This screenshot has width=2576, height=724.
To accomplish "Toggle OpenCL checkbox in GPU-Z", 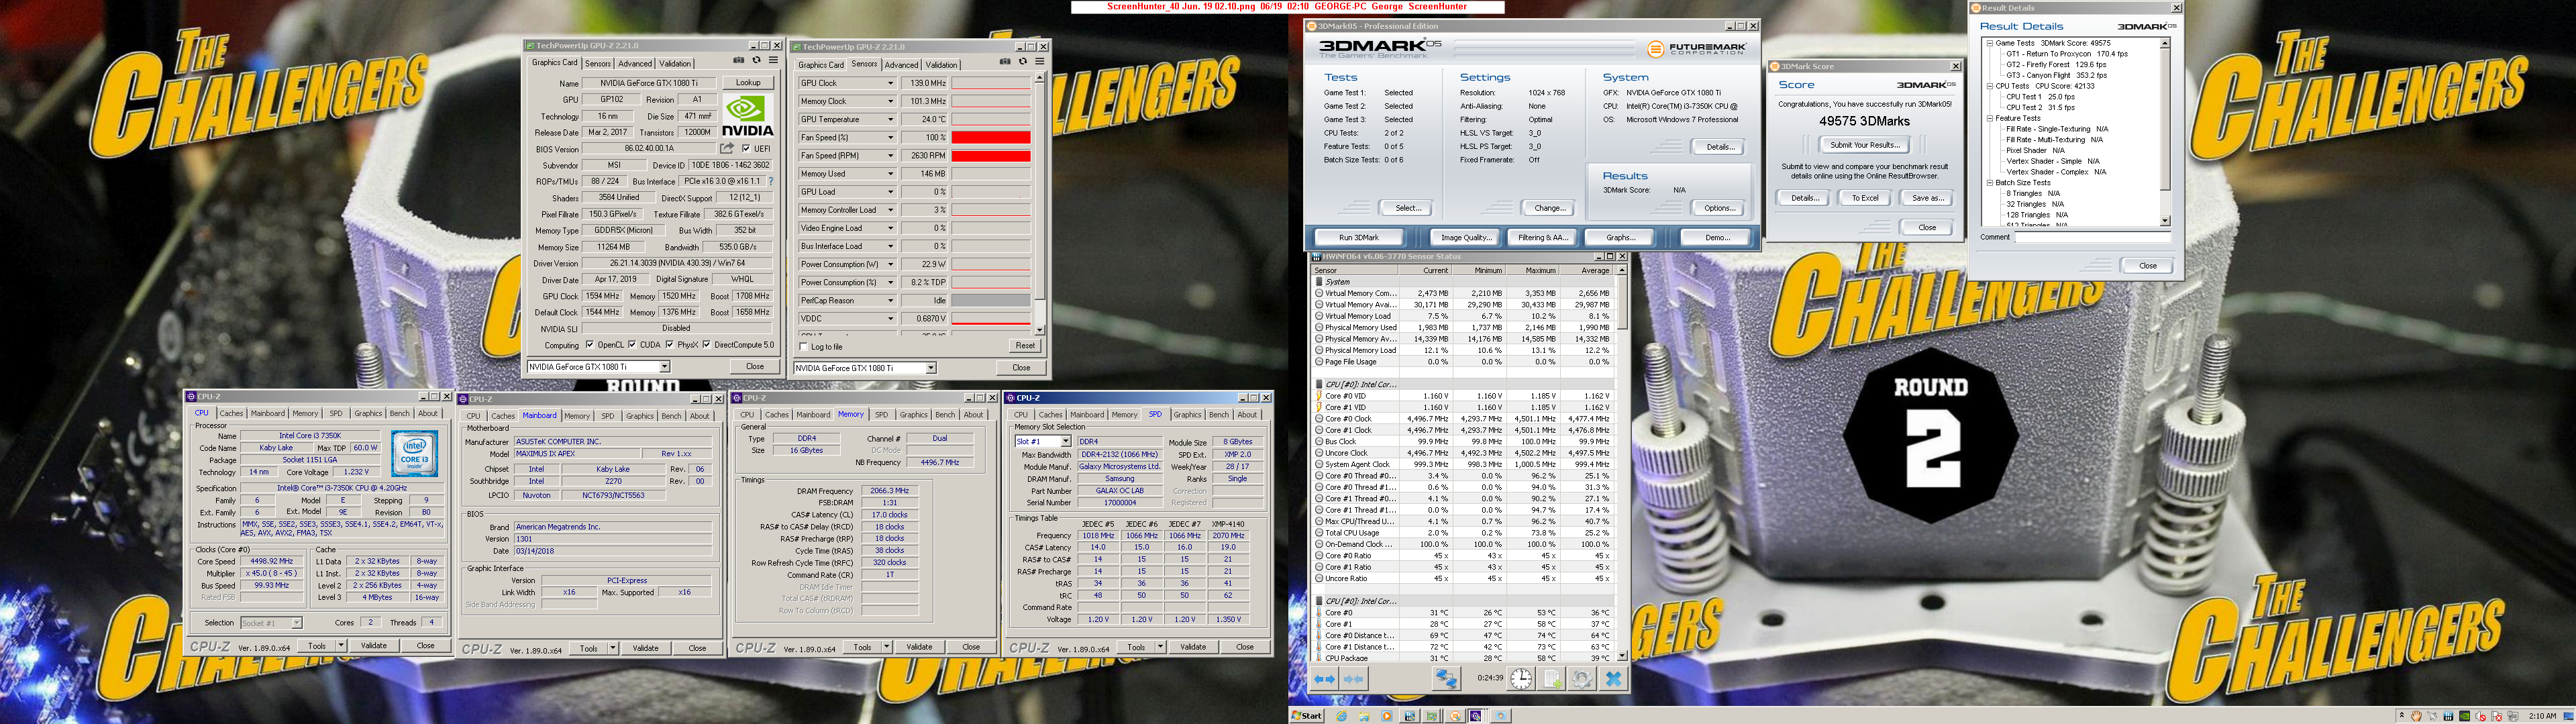I will [x=589, y=345].
